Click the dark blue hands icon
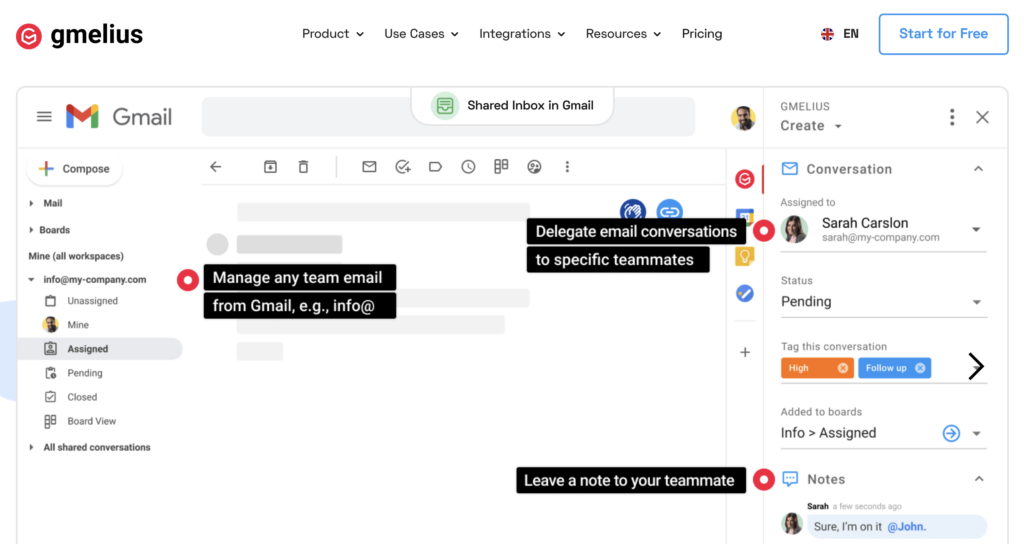 (x=633, y=209)
